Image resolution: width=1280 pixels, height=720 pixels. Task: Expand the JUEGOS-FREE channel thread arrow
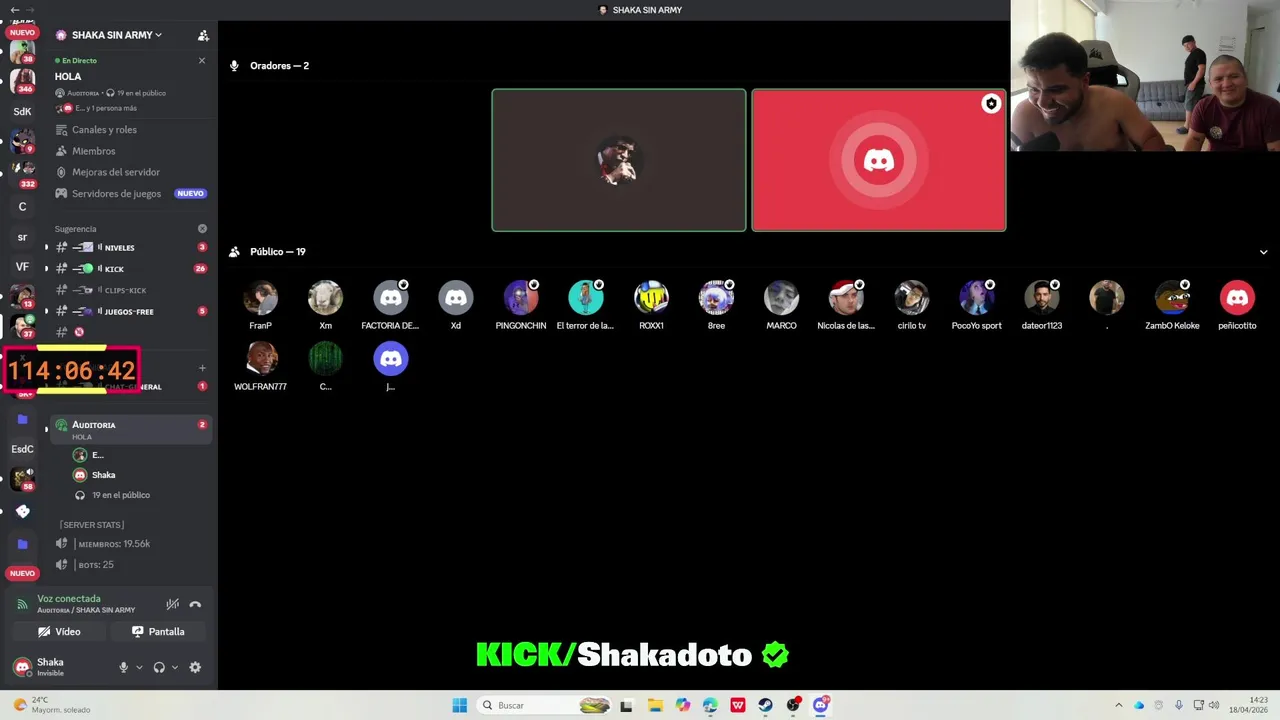point(46,312)
